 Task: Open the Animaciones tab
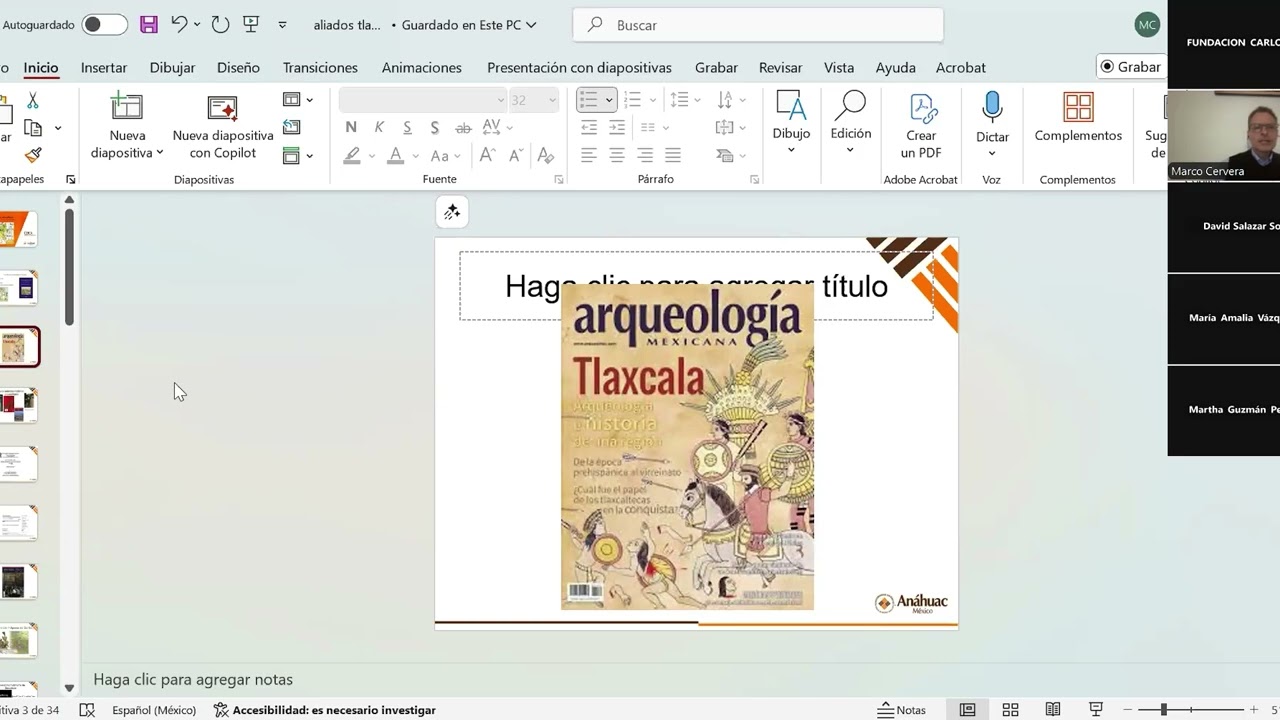pyautogui.click(x=422, y=67)
